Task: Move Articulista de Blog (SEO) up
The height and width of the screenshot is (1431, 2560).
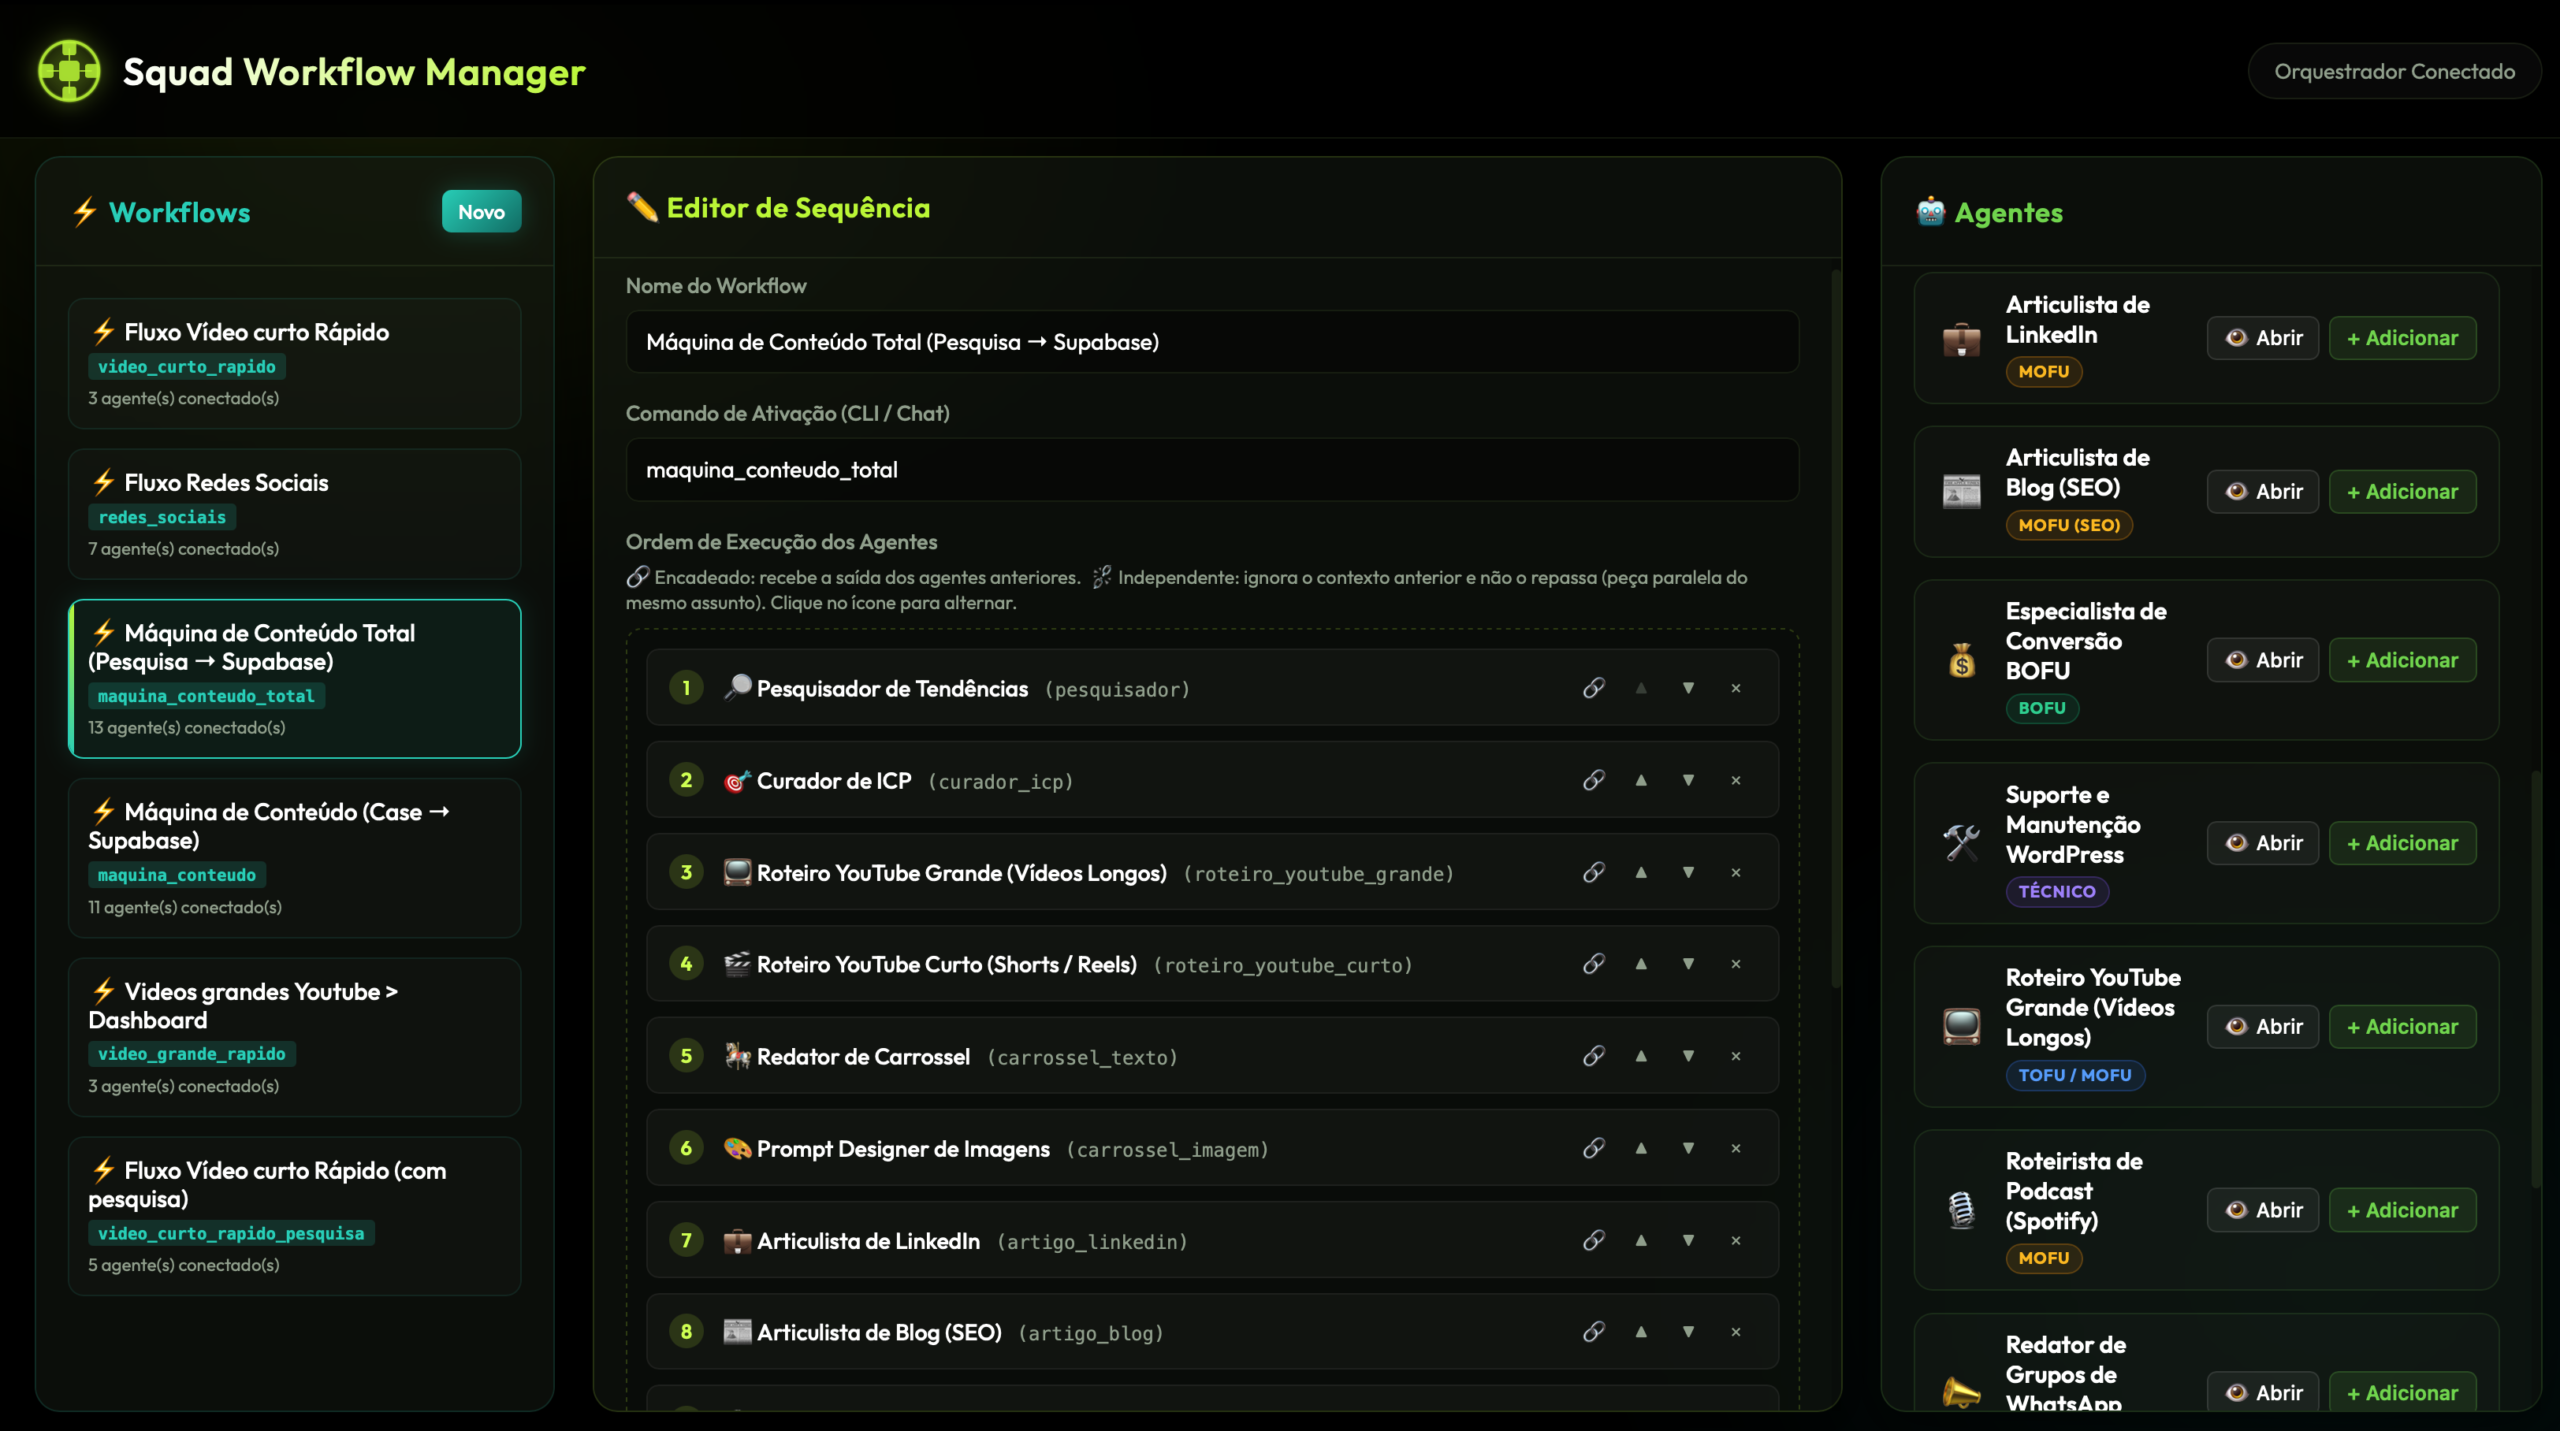Action: coord(1641,1332)
